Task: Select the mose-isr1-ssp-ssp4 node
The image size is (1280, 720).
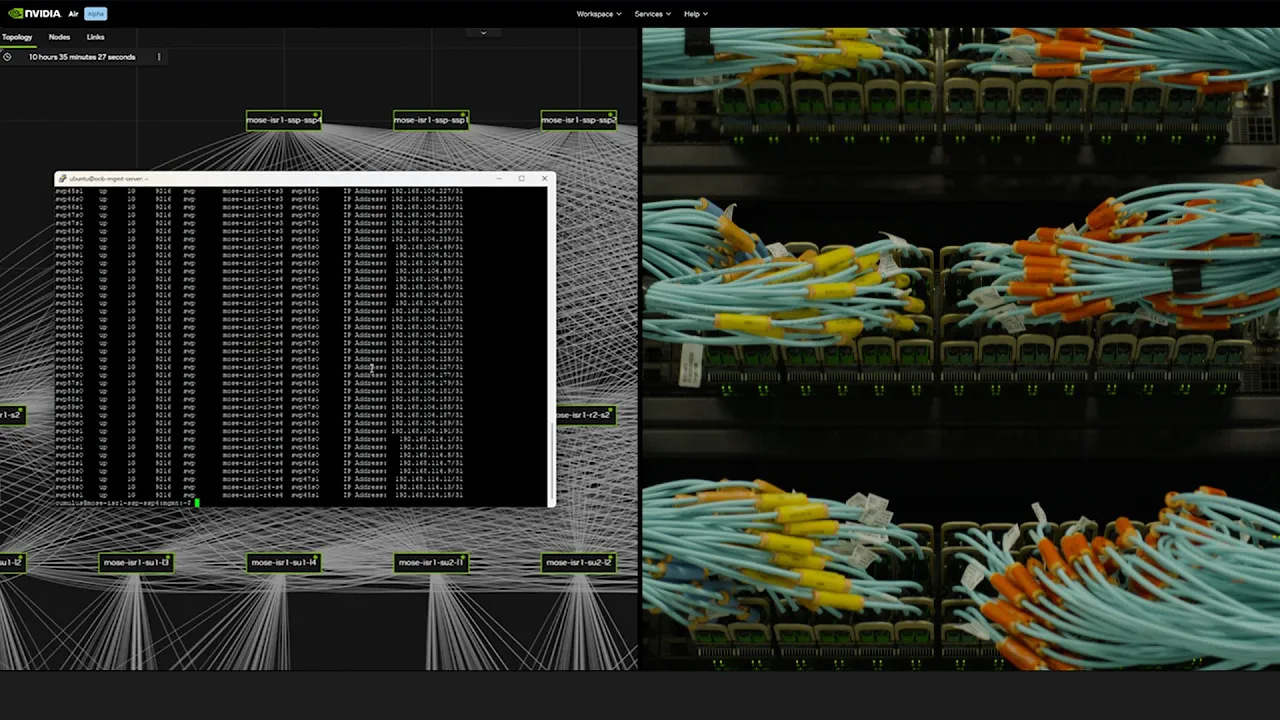Action: (x=284, y=120)
